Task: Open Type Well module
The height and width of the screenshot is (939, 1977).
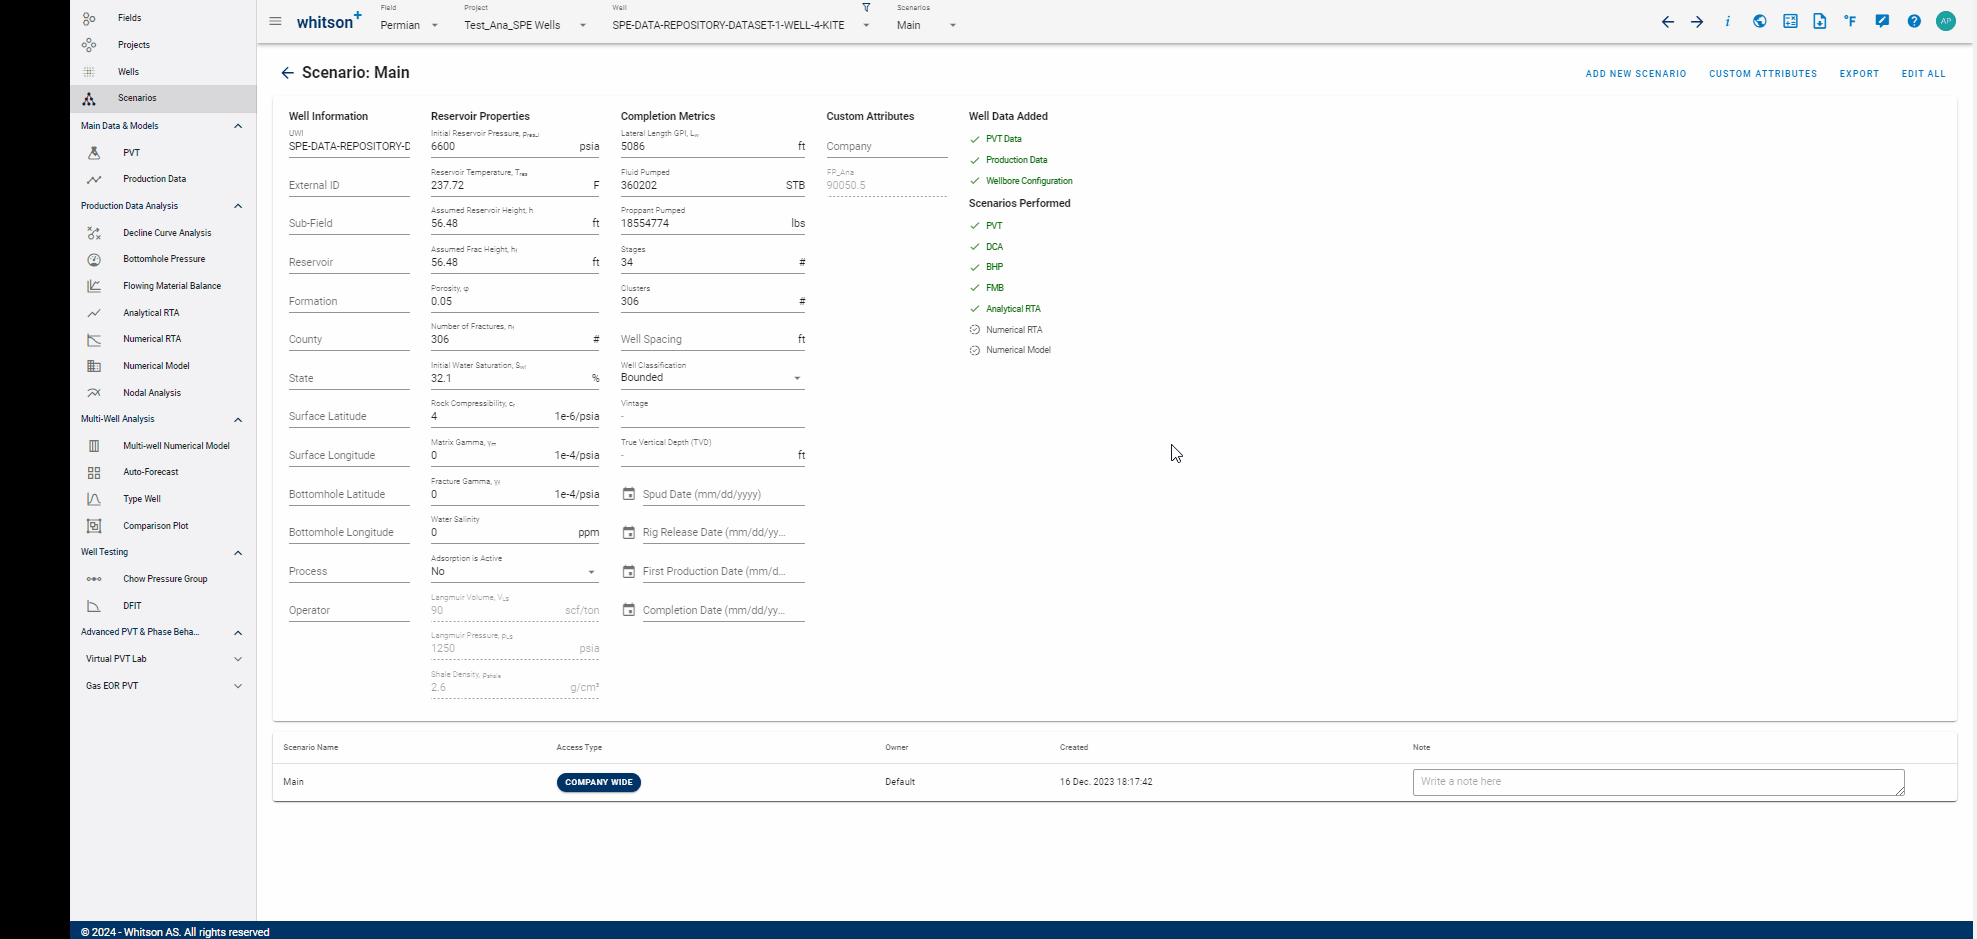Action: pyautogui.click(x=163, y=499)
